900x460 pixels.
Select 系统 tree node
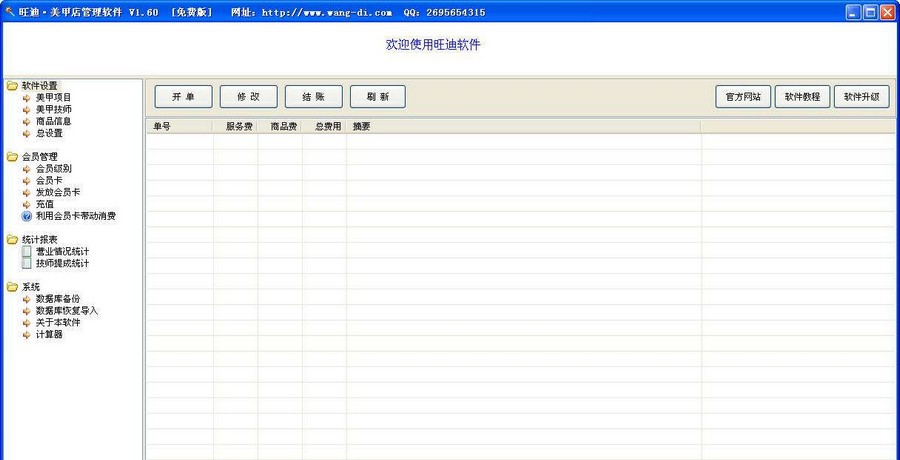(31, 287)
